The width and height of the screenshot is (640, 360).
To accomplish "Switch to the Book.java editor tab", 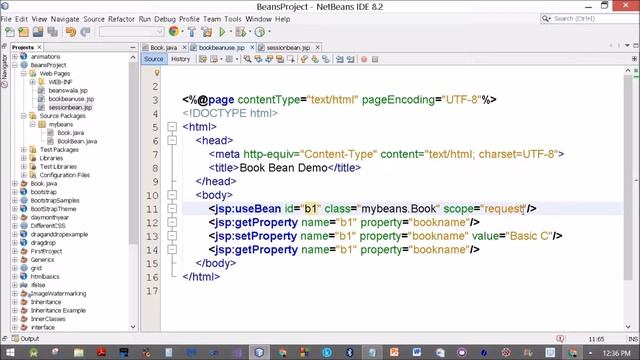I will (163, 48).
